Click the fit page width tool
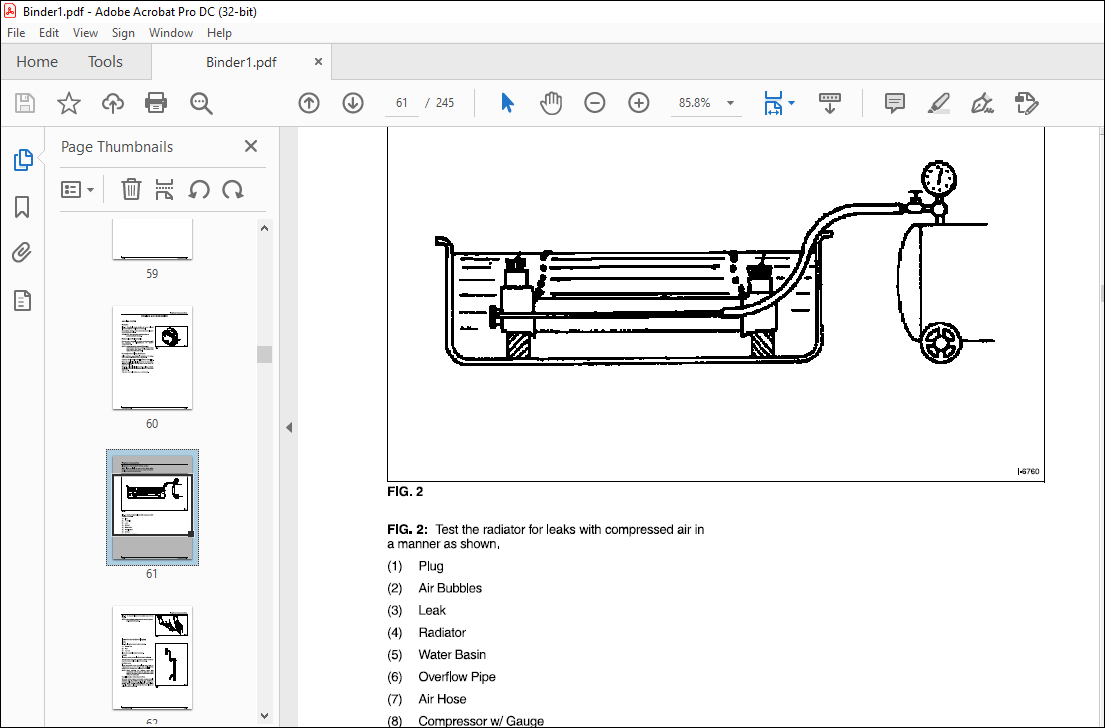The width and height of the screenshot is (1105, 728). (774, 103)
